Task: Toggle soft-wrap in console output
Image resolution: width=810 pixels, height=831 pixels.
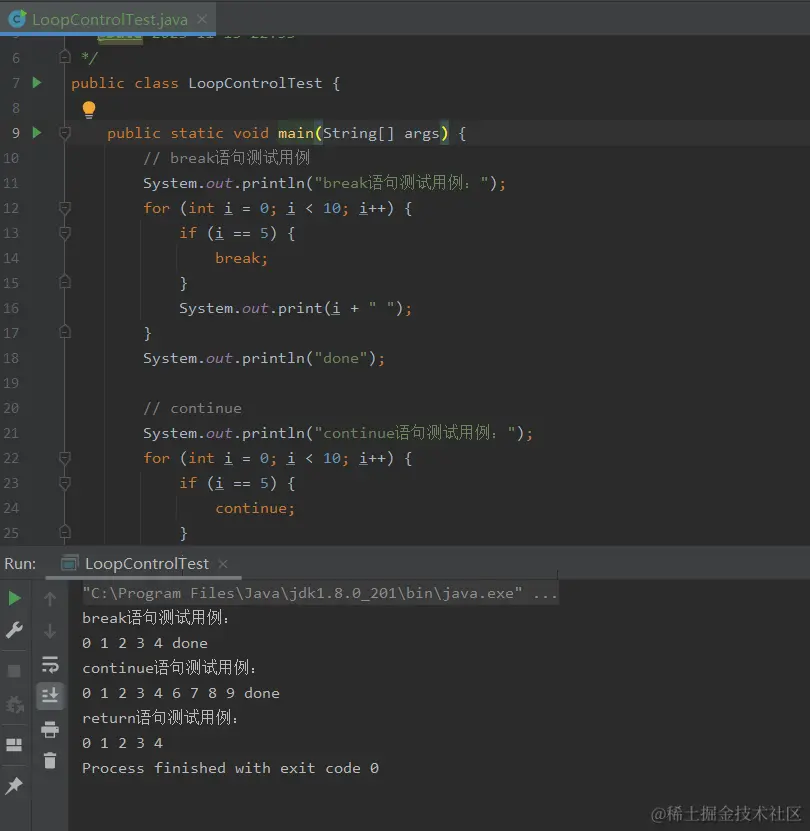Action: (x=50, y=664)
